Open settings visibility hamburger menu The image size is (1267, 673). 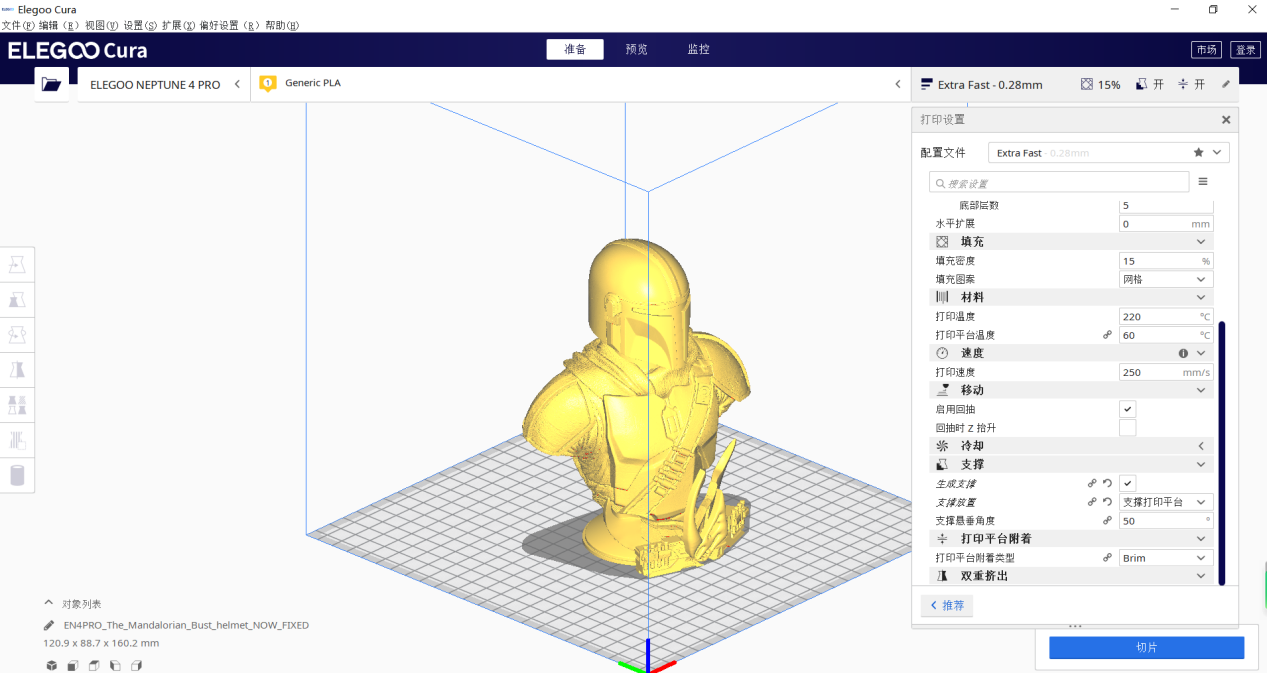(x=1203, y=182)
